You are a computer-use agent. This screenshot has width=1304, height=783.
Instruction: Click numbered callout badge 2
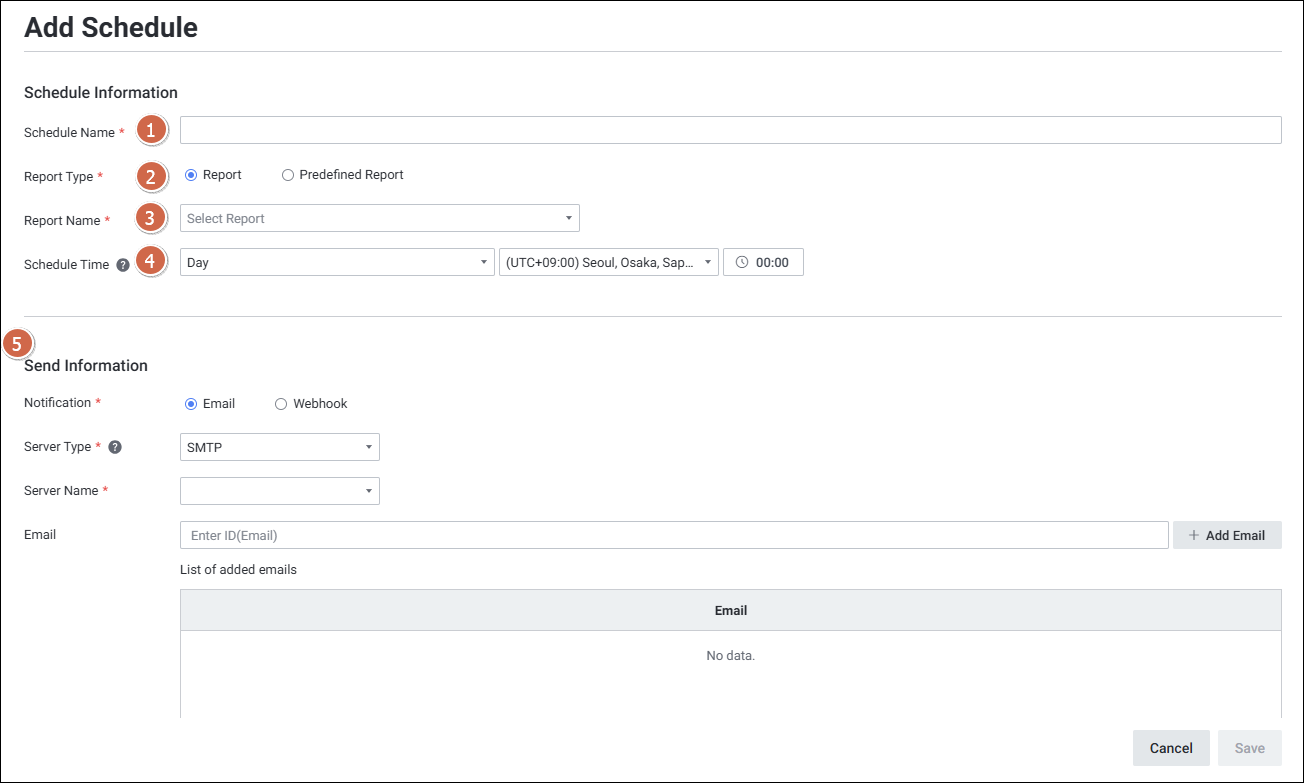coord(151,176)
